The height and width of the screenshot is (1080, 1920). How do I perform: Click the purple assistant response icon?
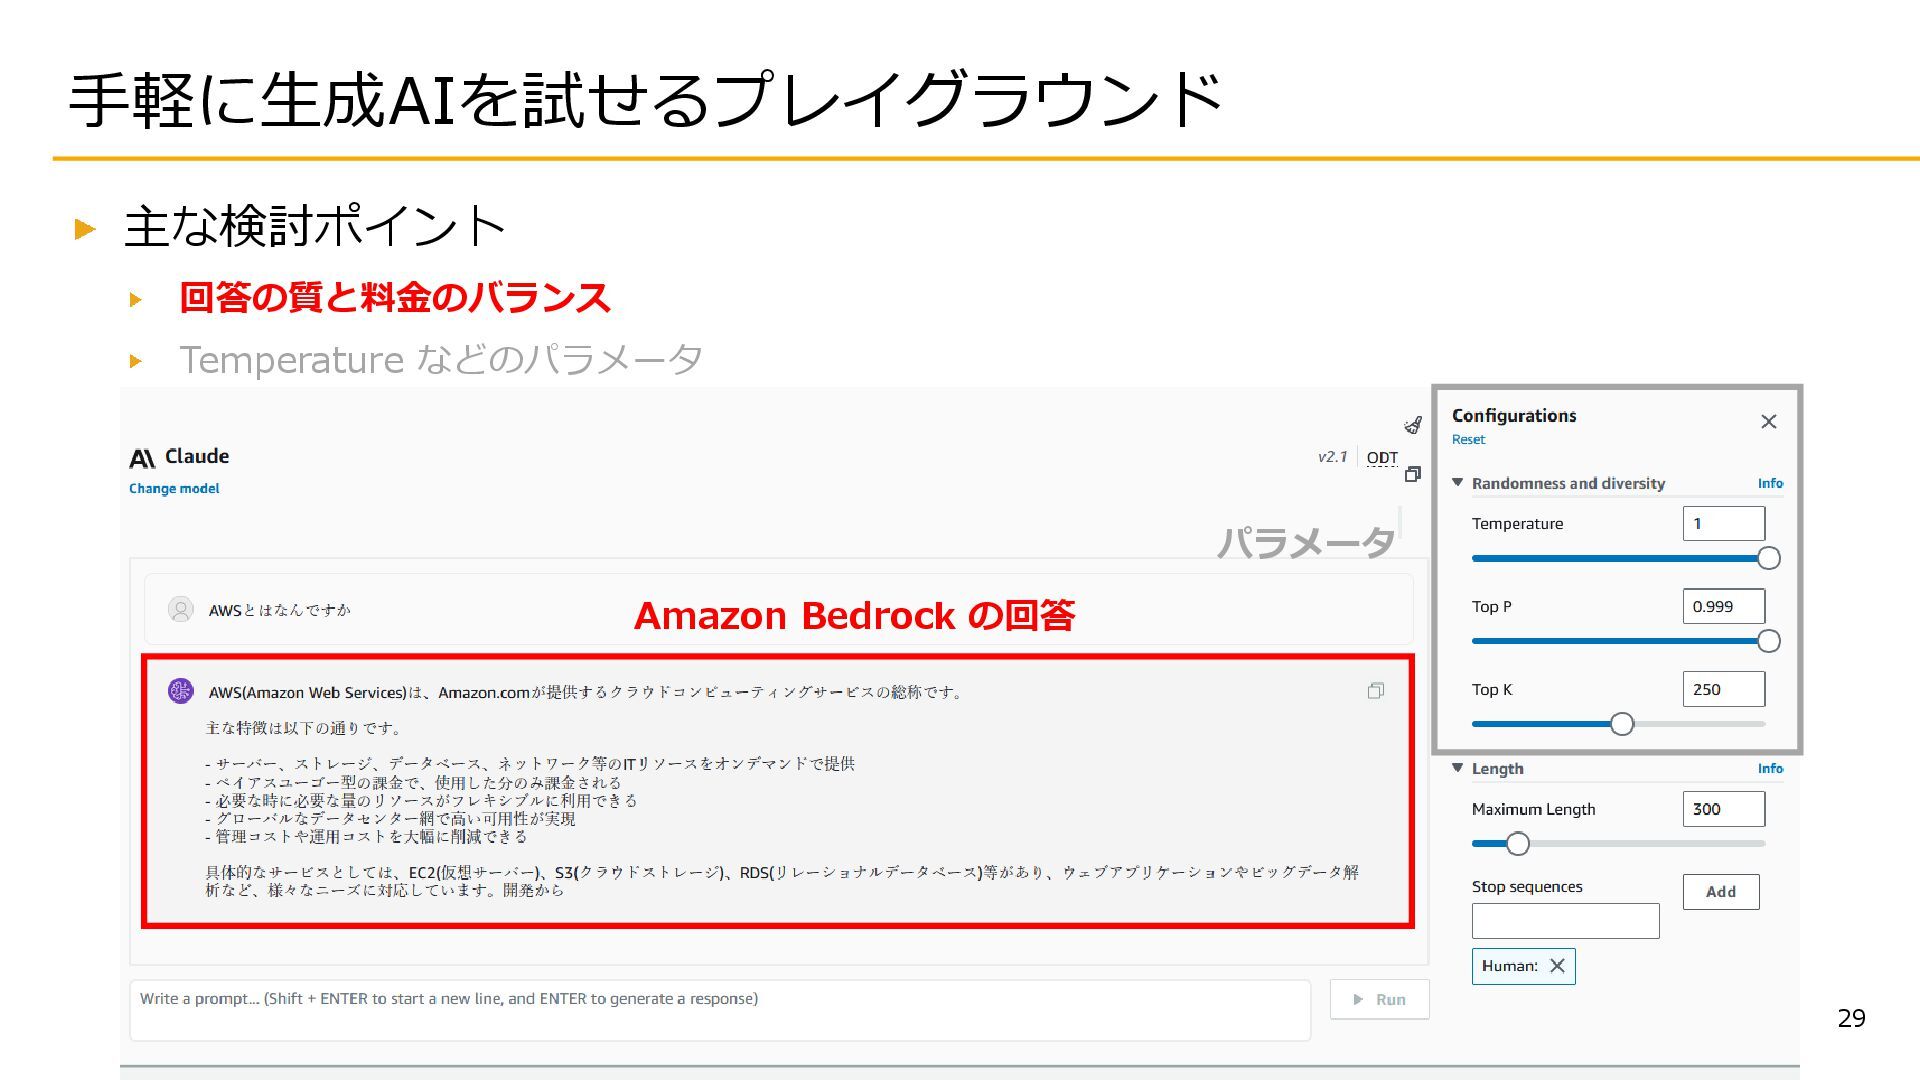[181, 691]
